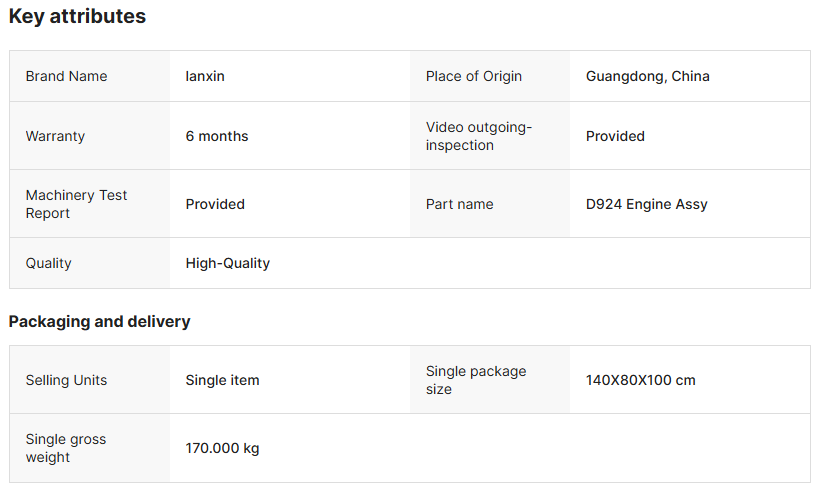Click Provided next to Video outgoing-inspection
Image resolution: width=822 pixels, height=489 pixels.
pos(615,136)
